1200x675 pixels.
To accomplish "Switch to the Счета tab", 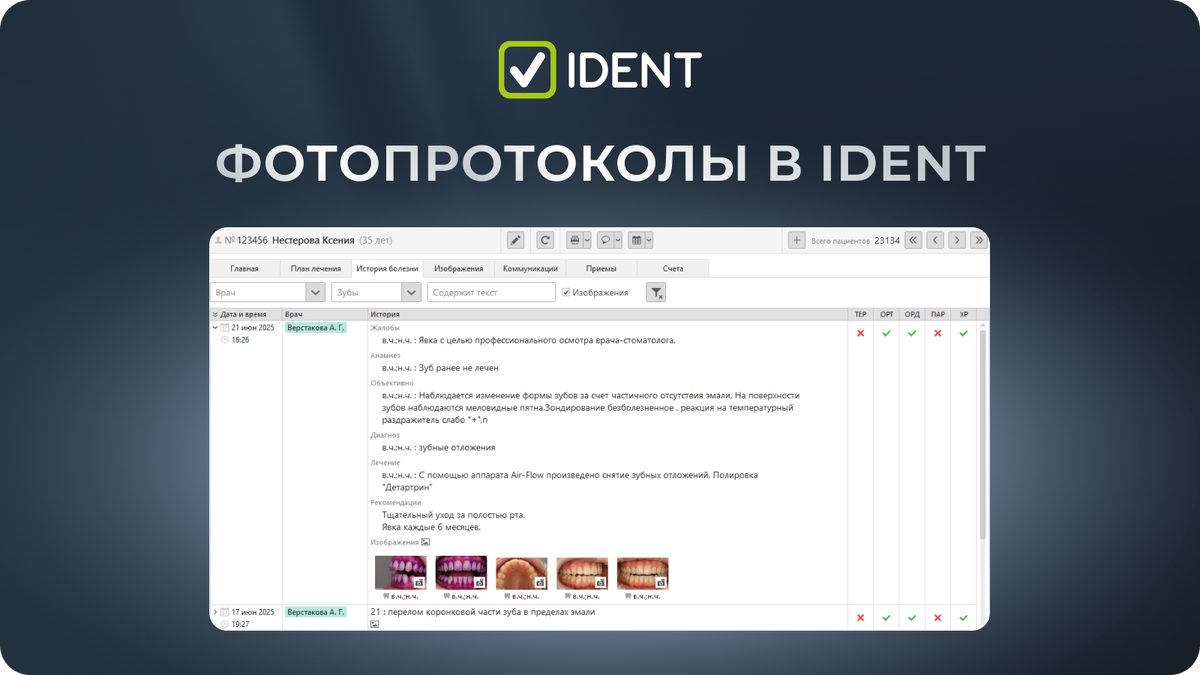I will pyautogui.click(x=673, y=268).
